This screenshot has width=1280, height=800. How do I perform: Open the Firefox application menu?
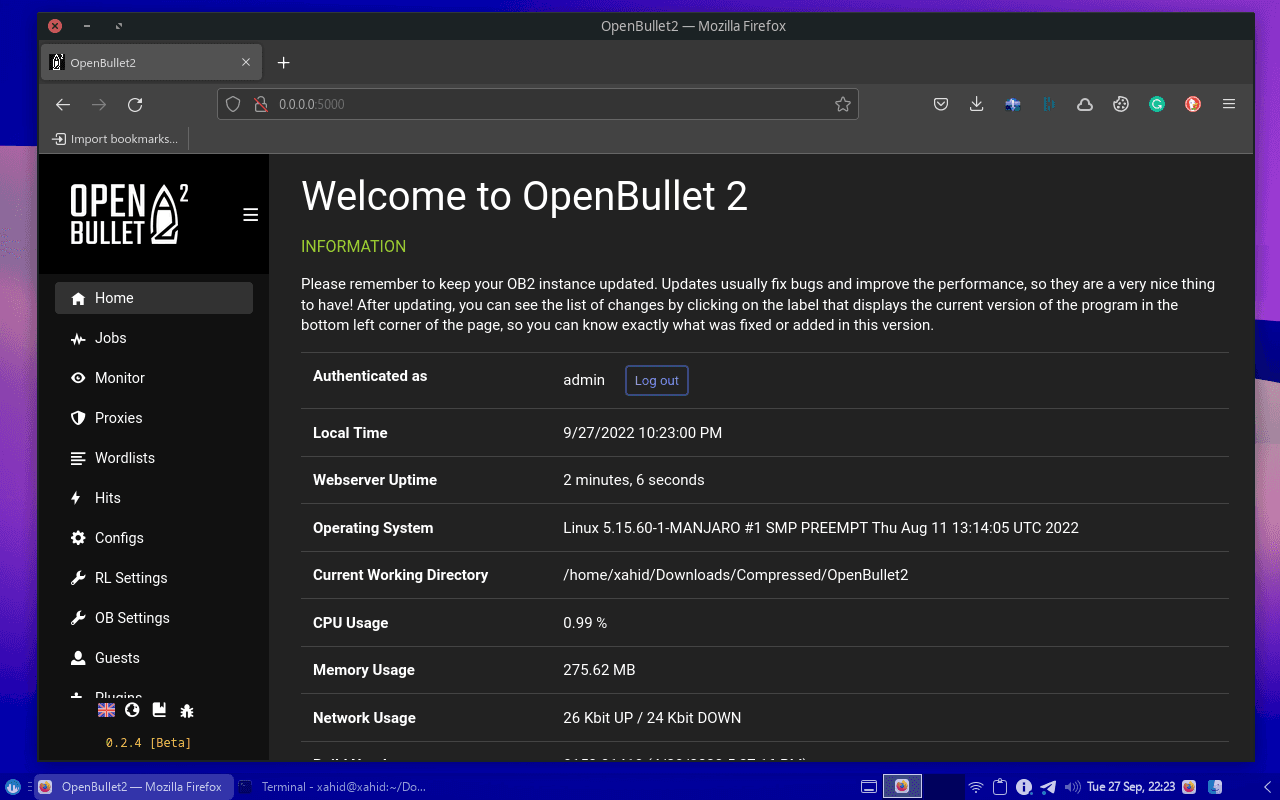[x=1229, y=103]
